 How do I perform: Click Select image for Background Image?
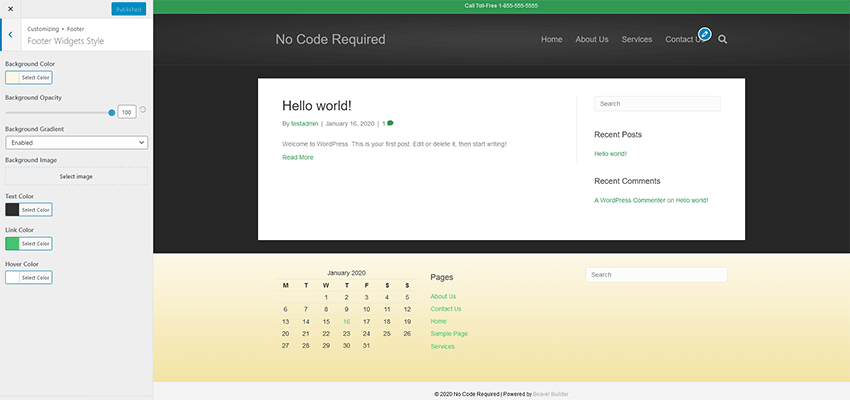pos(76,176)
